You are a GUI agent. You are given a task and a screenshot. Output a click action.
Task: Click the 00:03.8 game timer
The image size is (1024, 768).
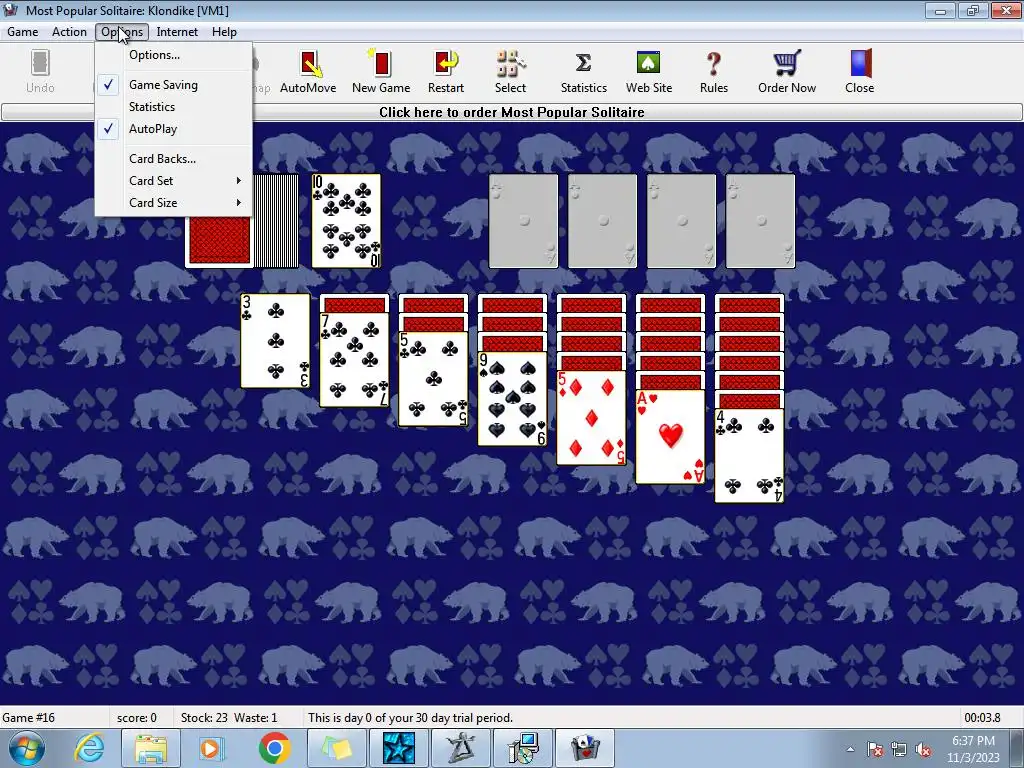[x=982, y=718]
